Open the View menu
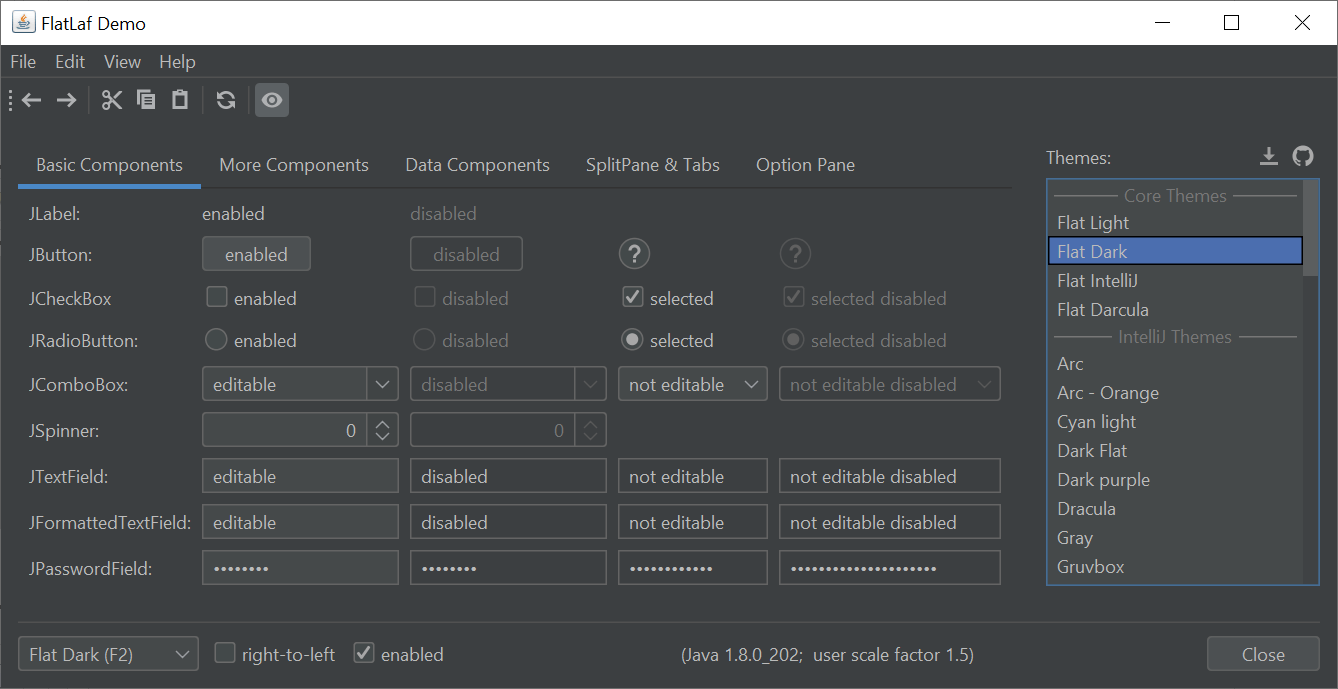 click(122, 62)
